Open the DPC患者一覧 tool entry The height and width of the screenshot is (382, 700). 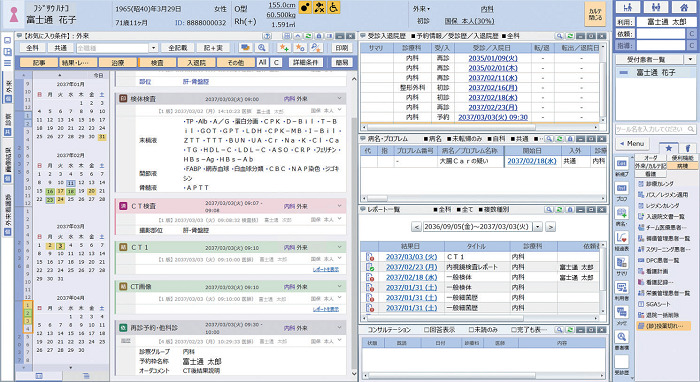(658, 260)
